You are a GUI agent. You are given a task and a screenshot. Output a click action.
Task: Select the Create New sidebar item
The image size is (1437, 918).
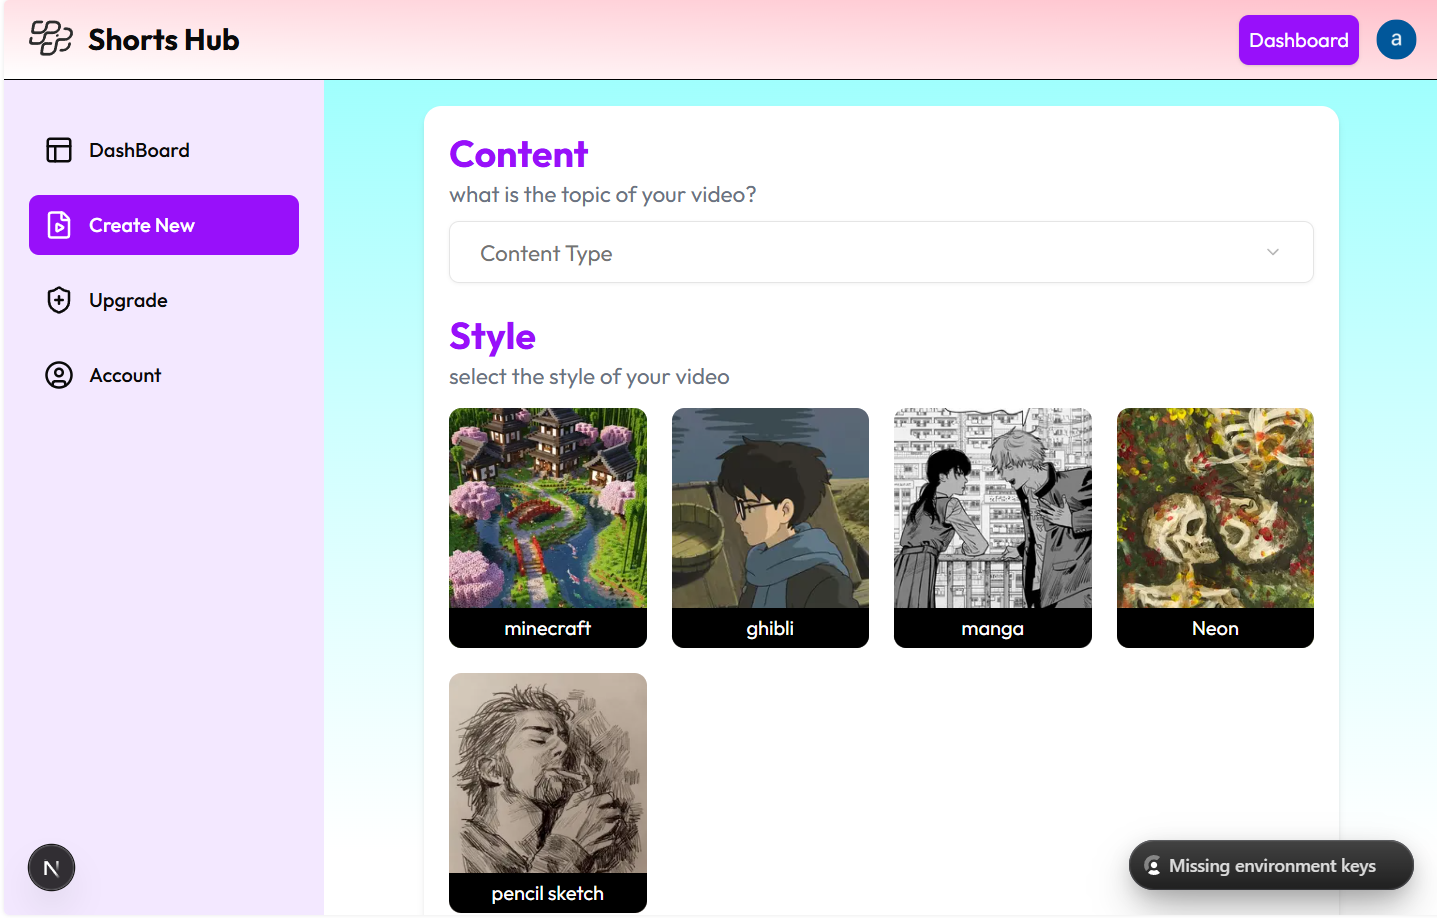[164, 225]
